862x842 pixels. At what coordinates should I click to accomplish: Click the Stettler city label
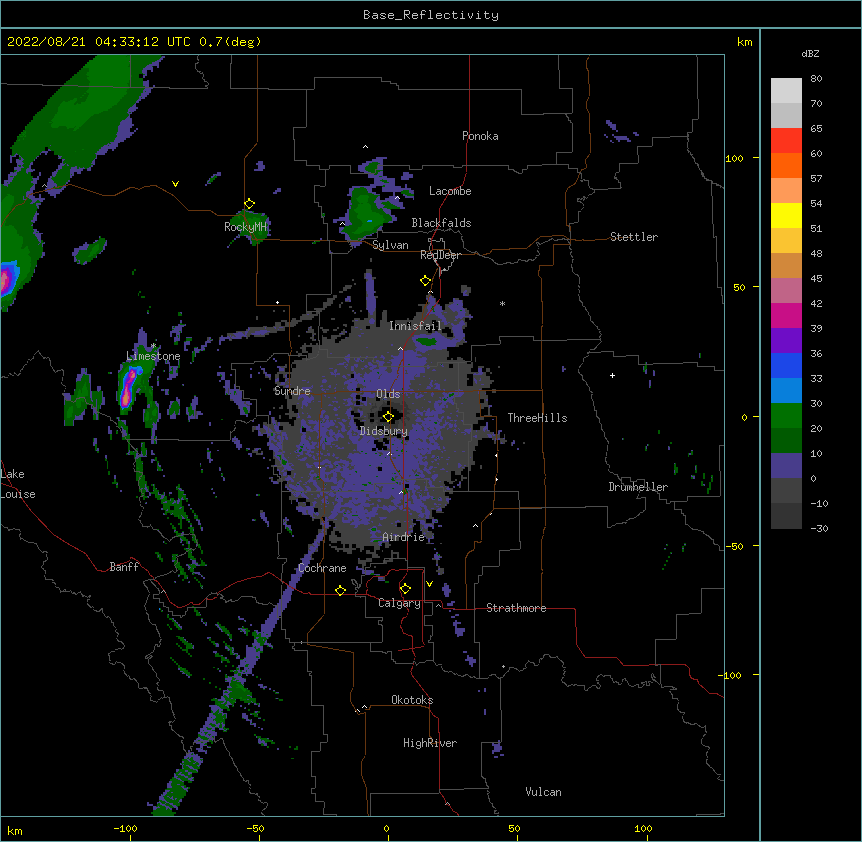tap(634, 237)
